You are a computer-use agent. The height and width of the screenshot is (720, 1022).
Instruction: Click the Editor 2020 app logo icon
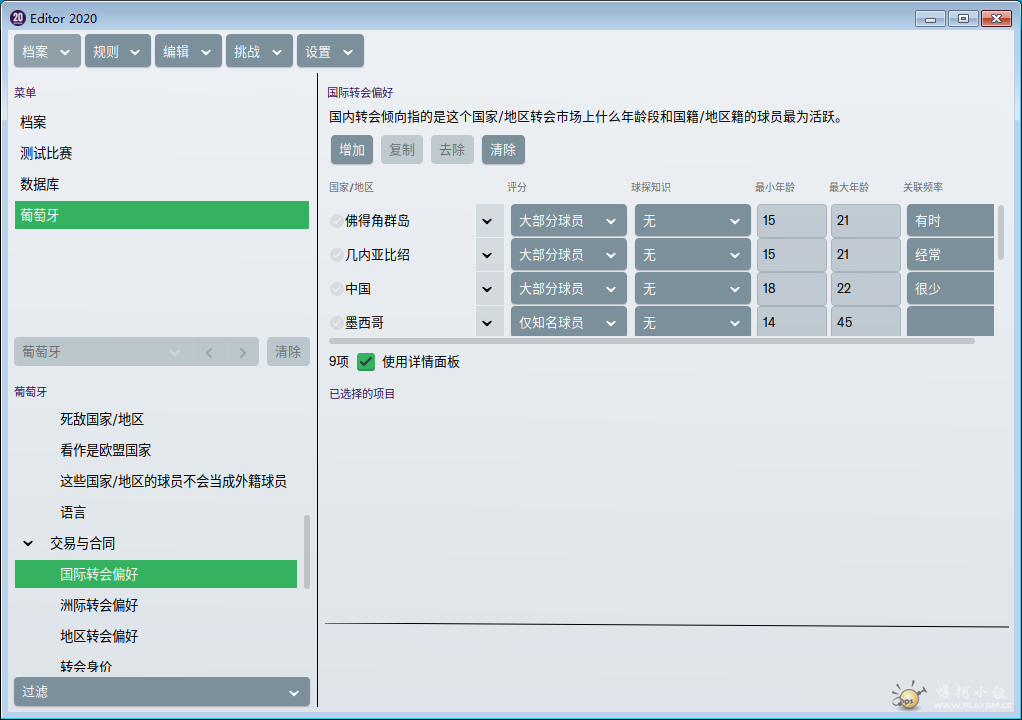[17, 18]
